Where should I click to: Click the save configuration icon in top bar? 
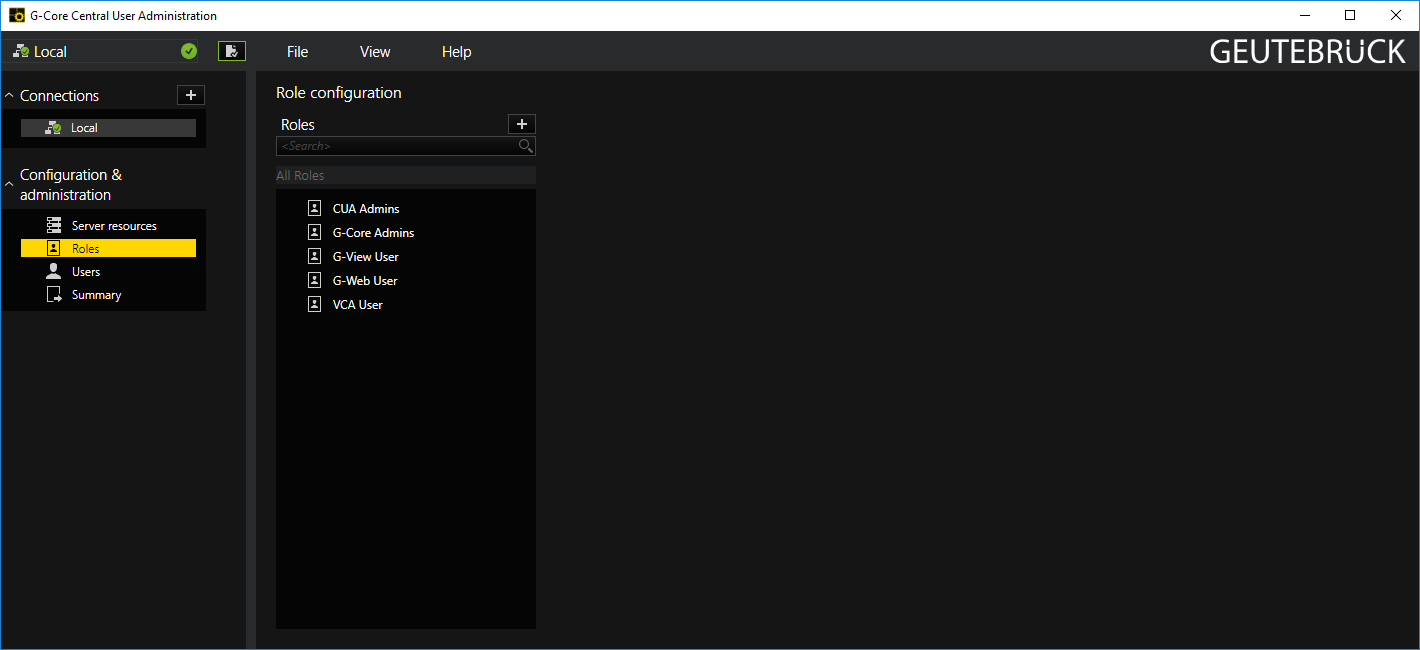232,51
